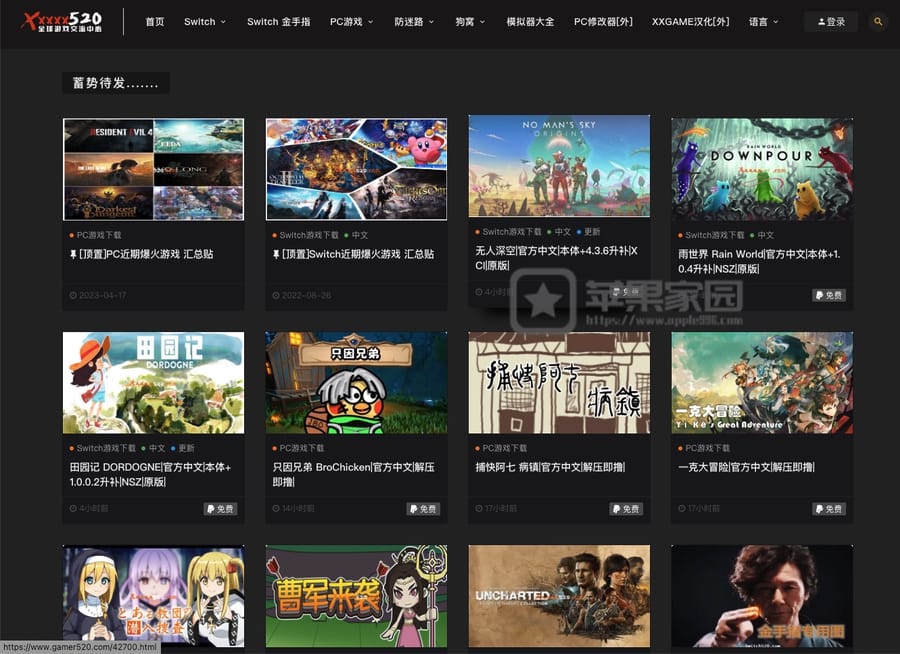Click Switch游戏下载 tag on Switch汇总贴 card

coord(306,235)
